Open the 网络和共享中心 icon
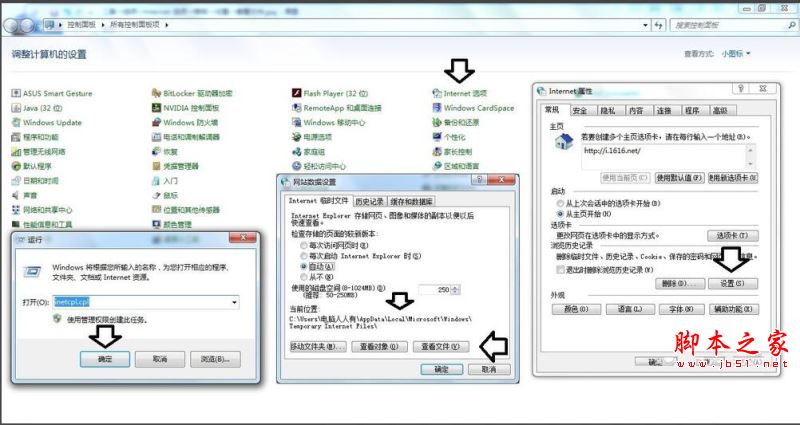This screenshot has height=425, width=800. pos(16,210)
